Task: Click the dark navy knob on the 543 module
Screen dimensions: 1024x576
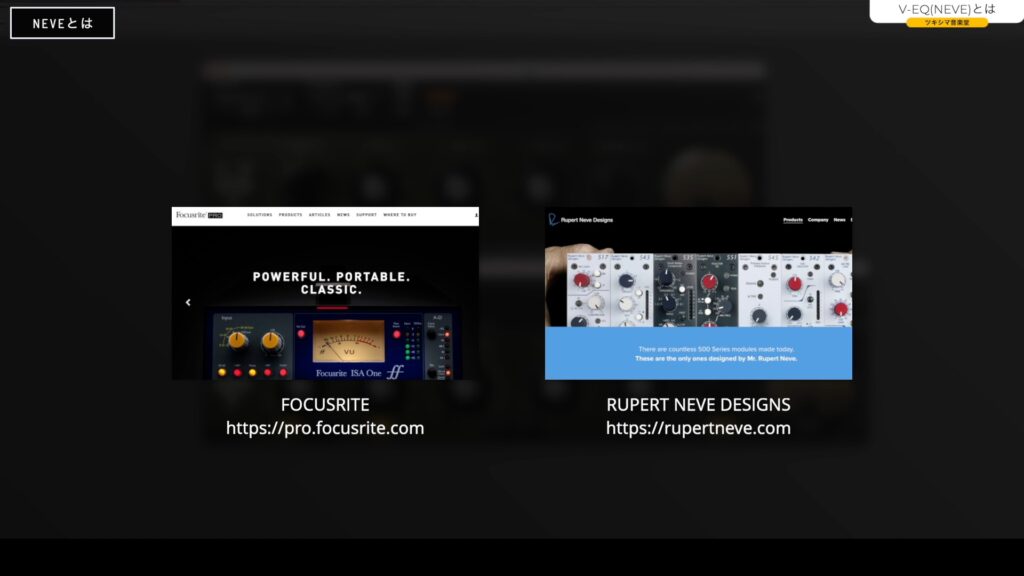Action: click(x=626, y=281)
